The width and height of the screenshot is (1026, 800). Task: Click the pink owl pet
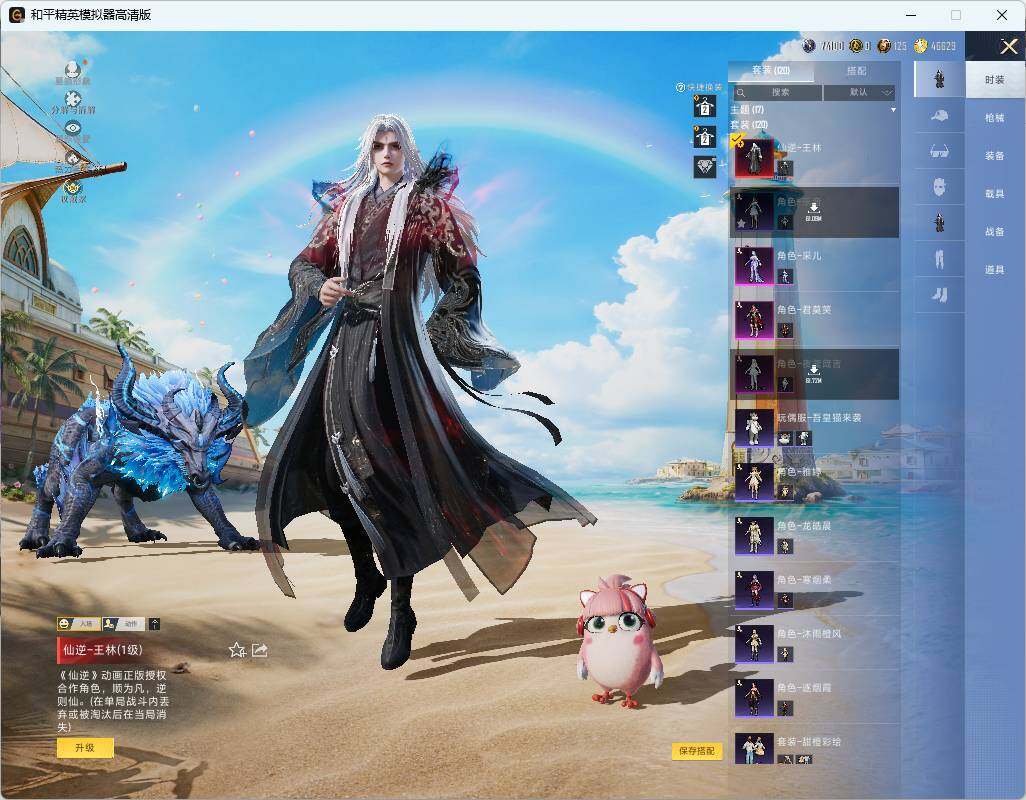coord(619,642)
